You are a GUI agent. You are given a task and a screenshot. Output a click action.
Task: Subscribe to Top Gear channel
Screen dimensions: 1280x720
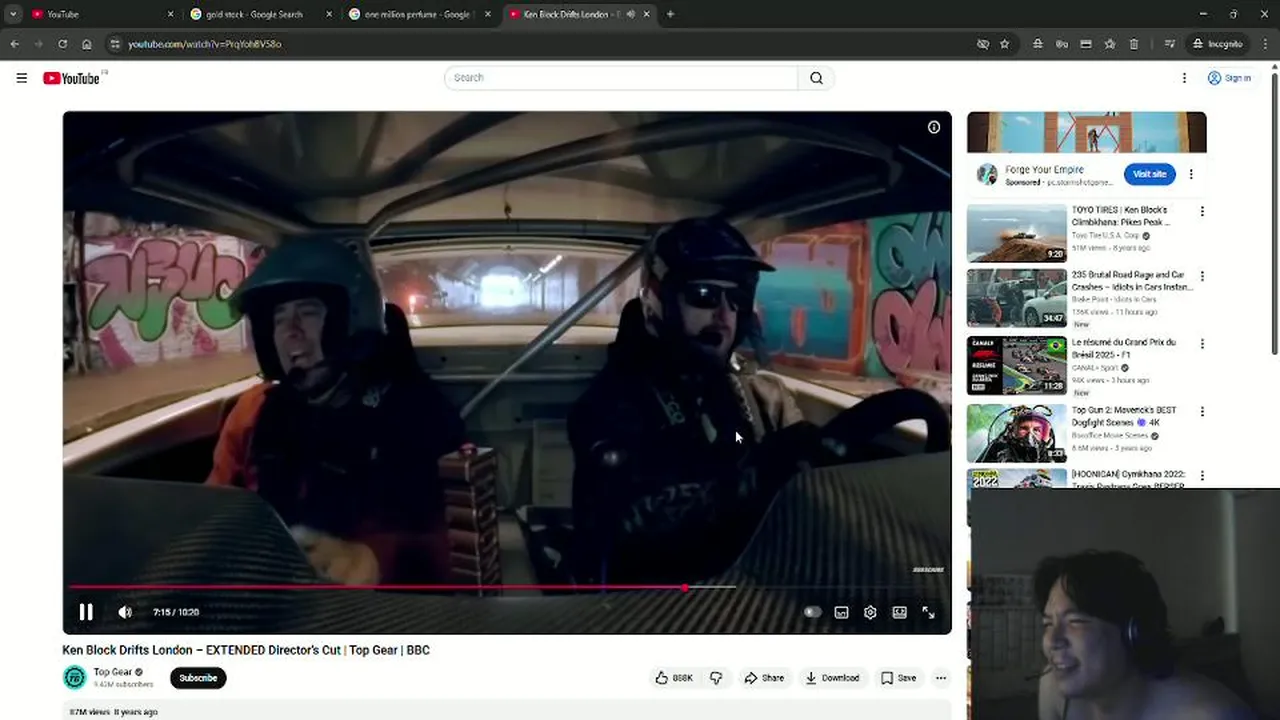pyautogui.click(x=198, y=678)
